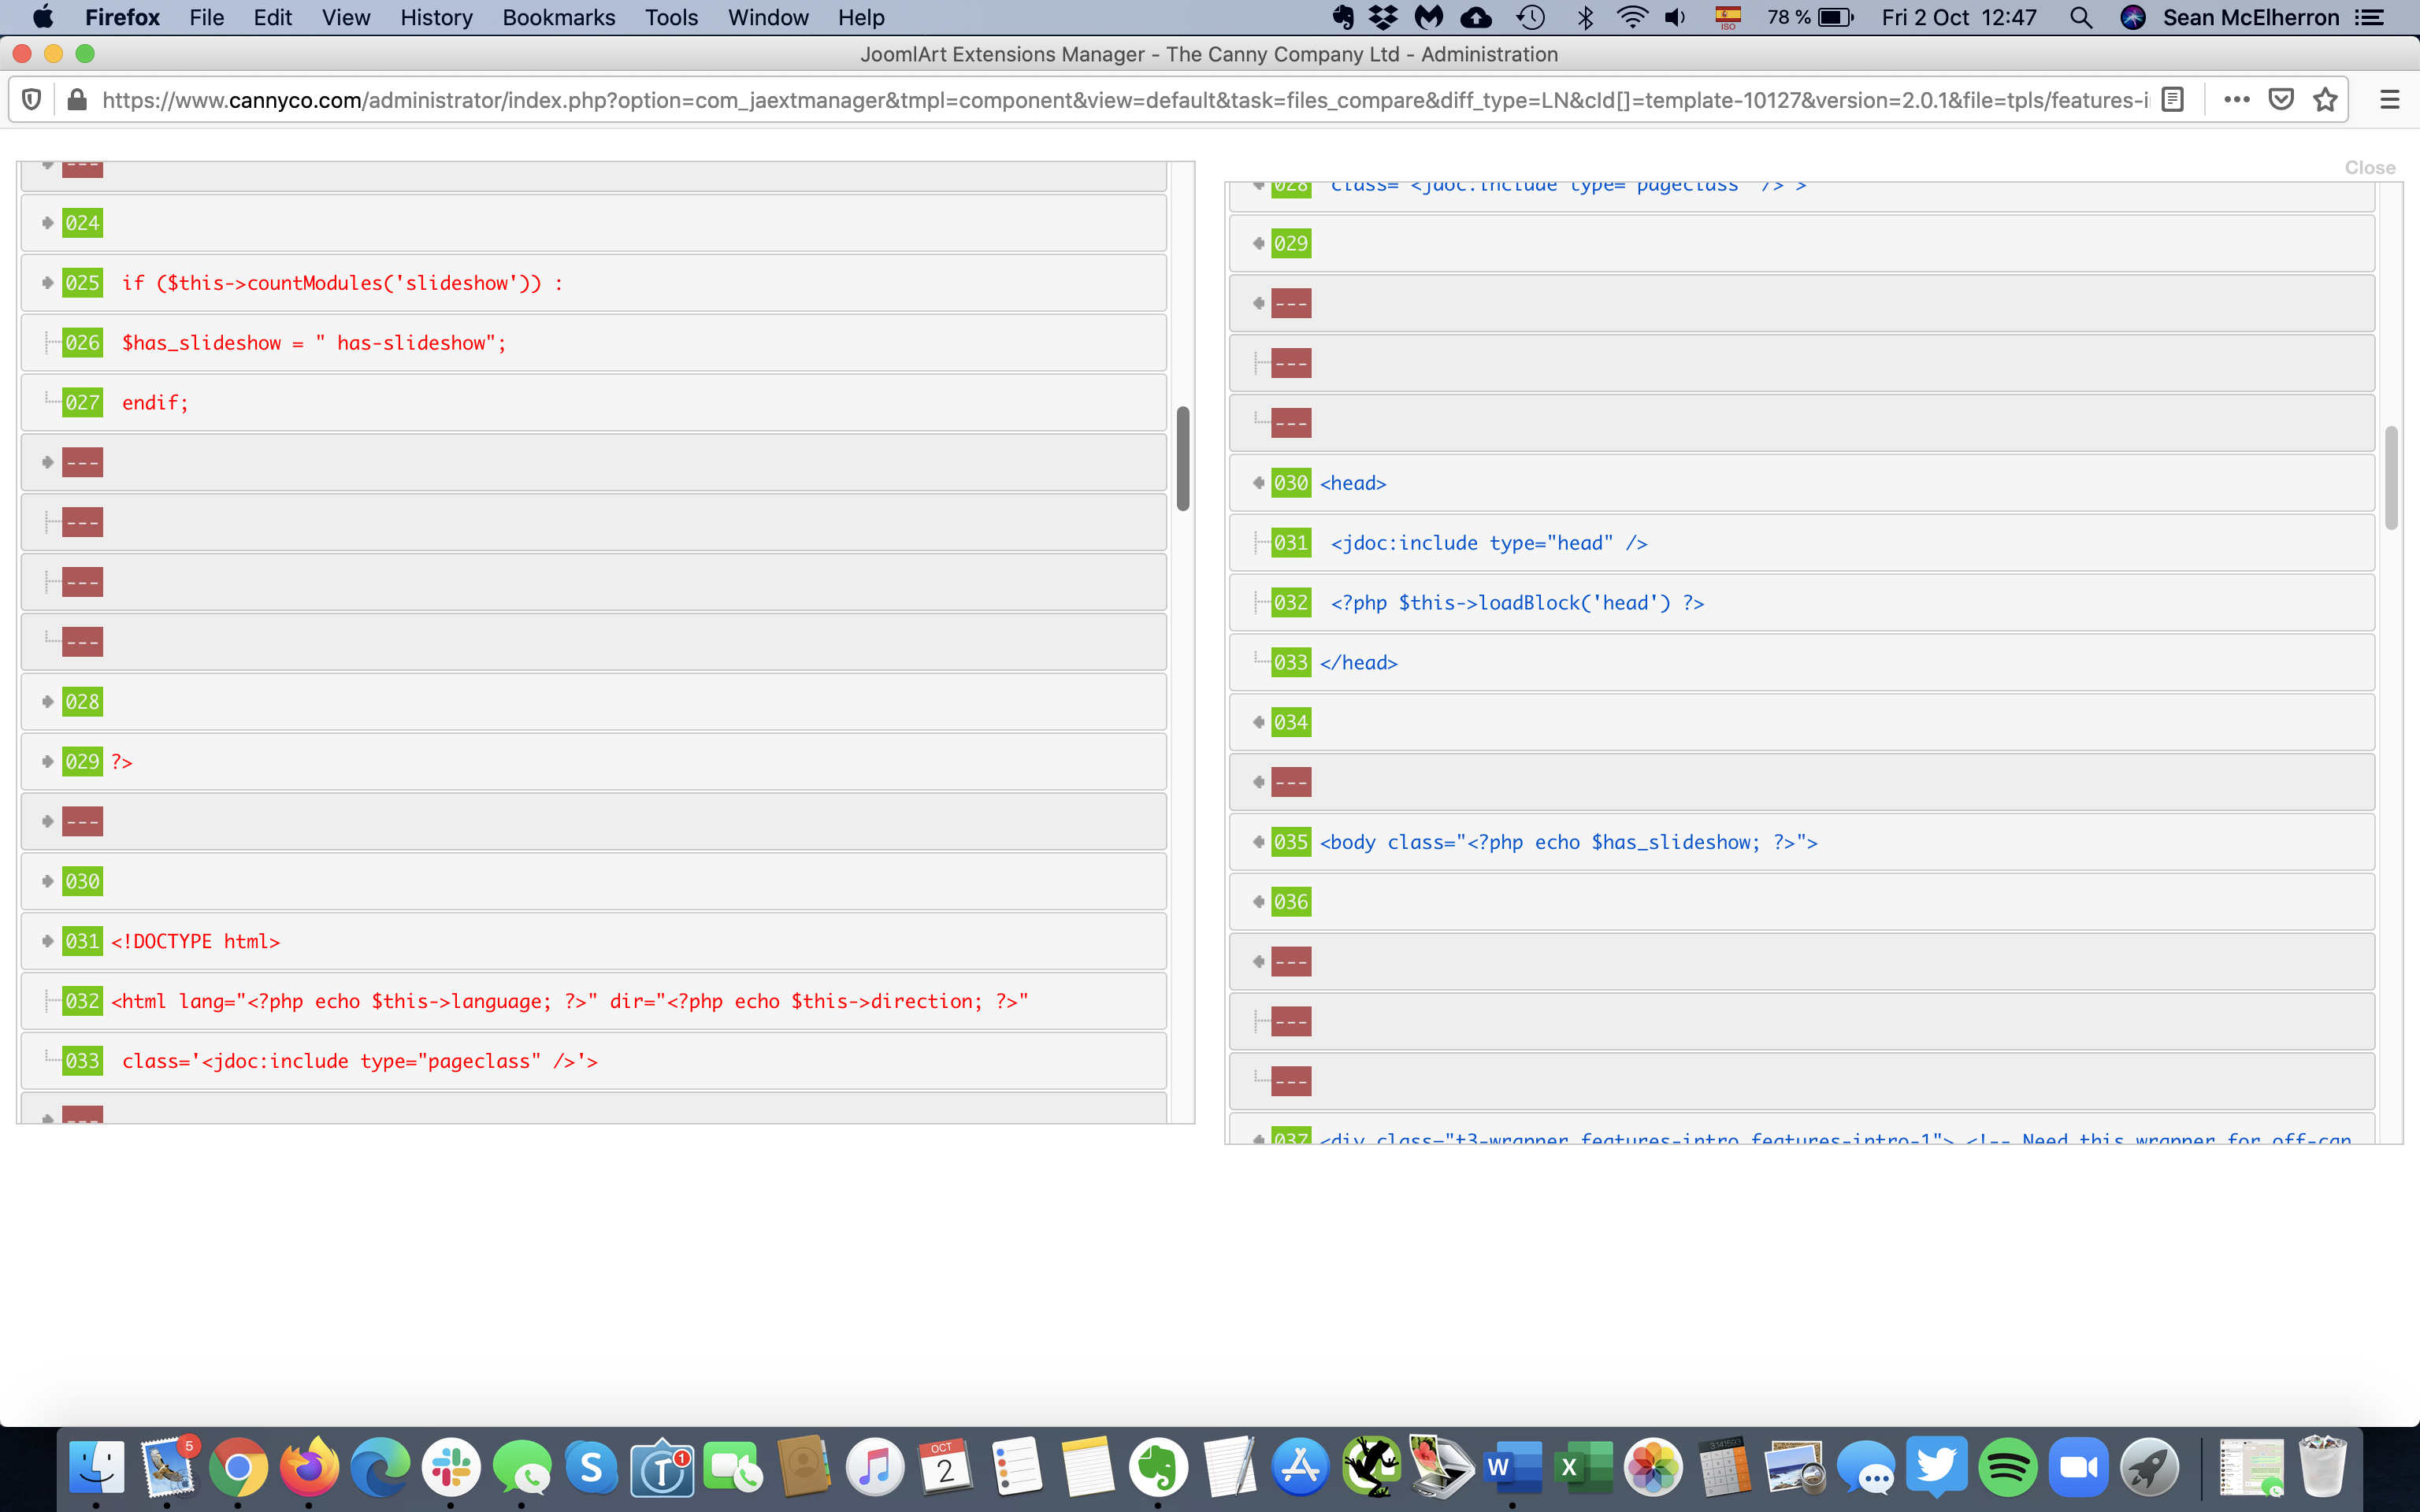This screenshot has height=1512, width=2420.
Task: View site security padlock info
Action: pyautogui.click(x=76, y=100)
